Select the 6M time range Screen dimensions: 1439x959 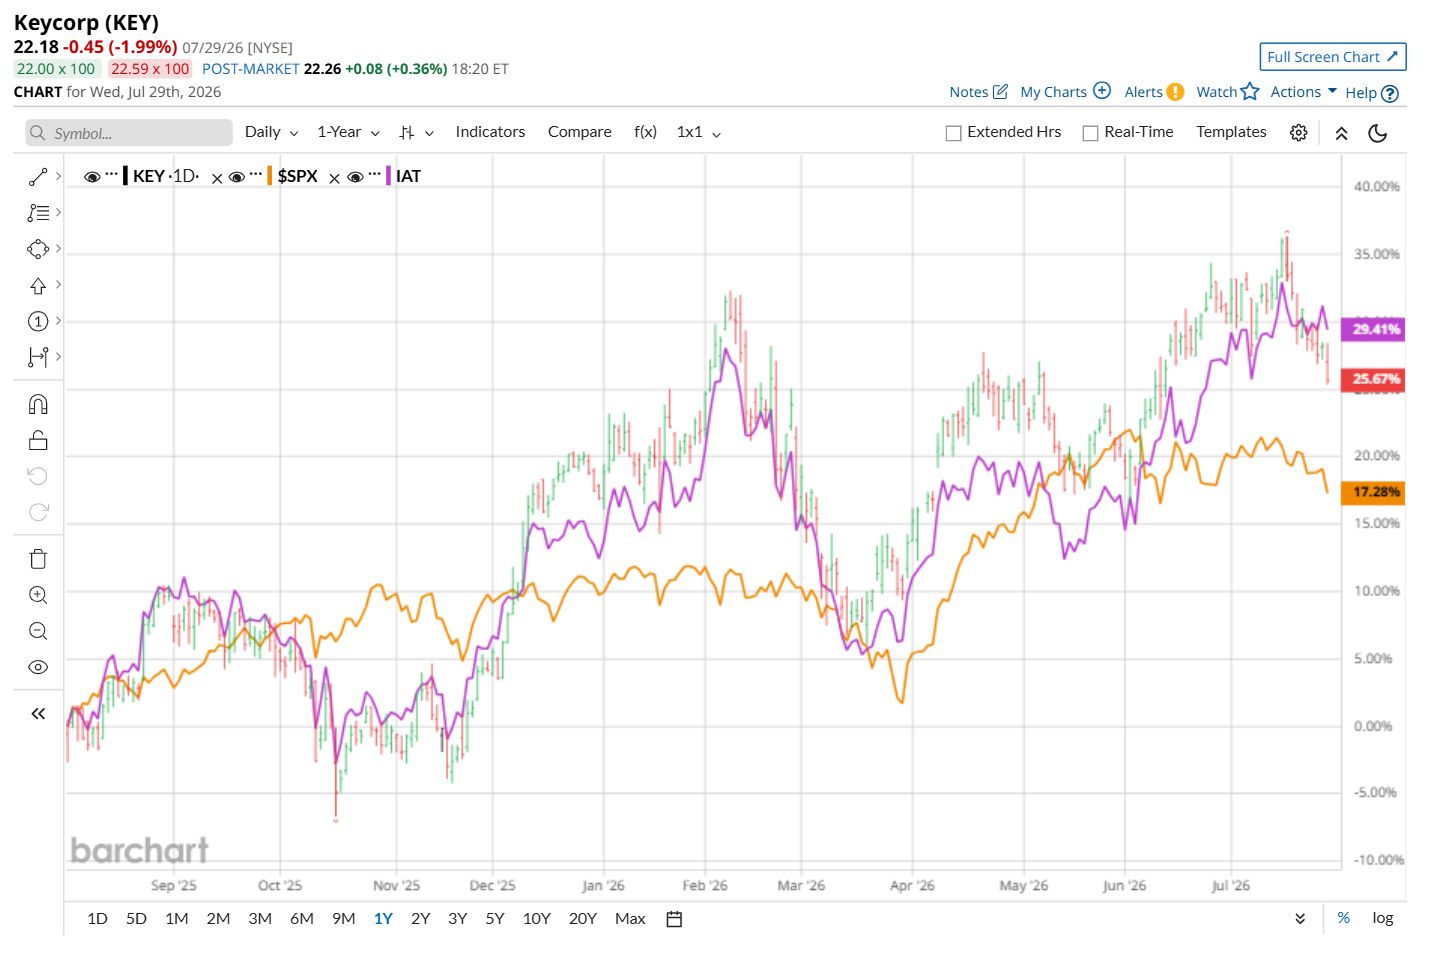(x=301, y=919)
